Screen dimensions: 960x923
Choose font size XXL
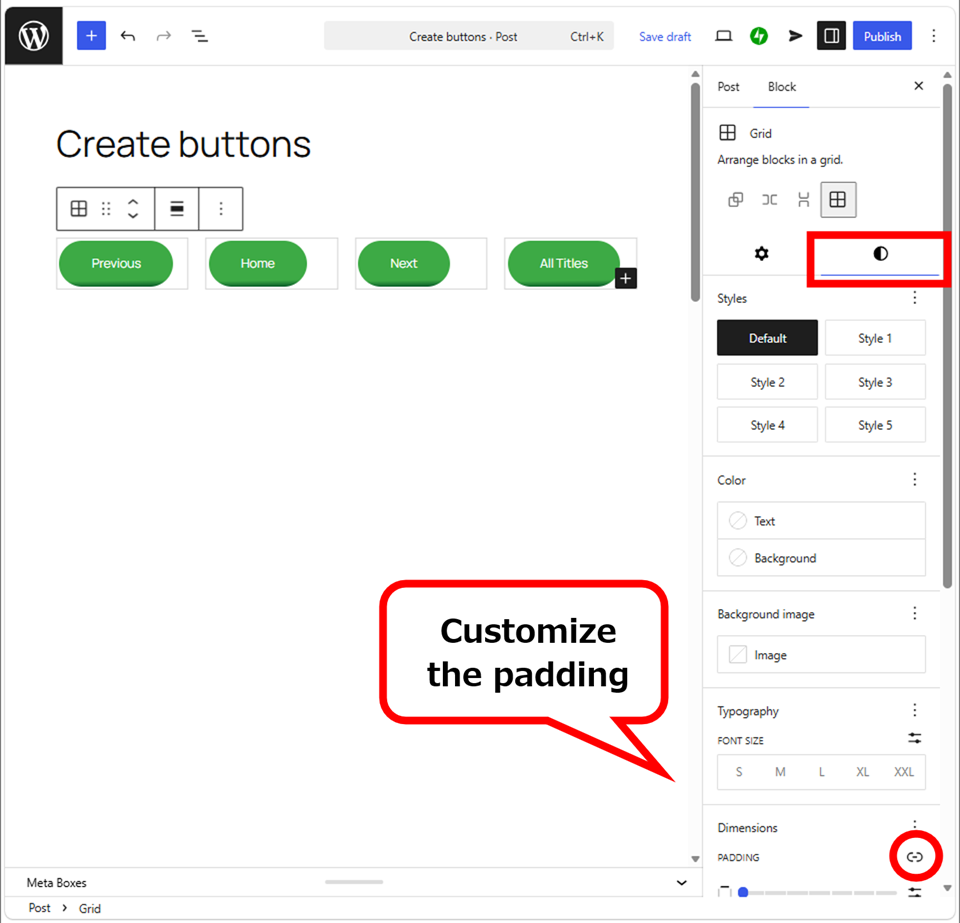(x=904, y=772)
